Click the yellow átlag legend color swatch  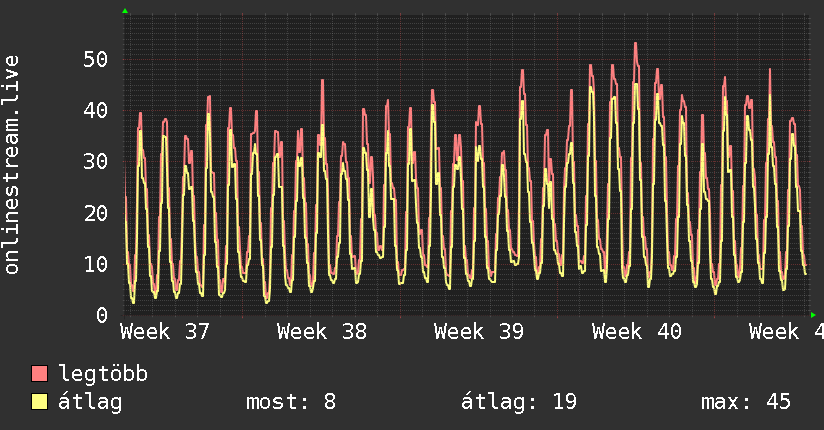pos(39,401)
